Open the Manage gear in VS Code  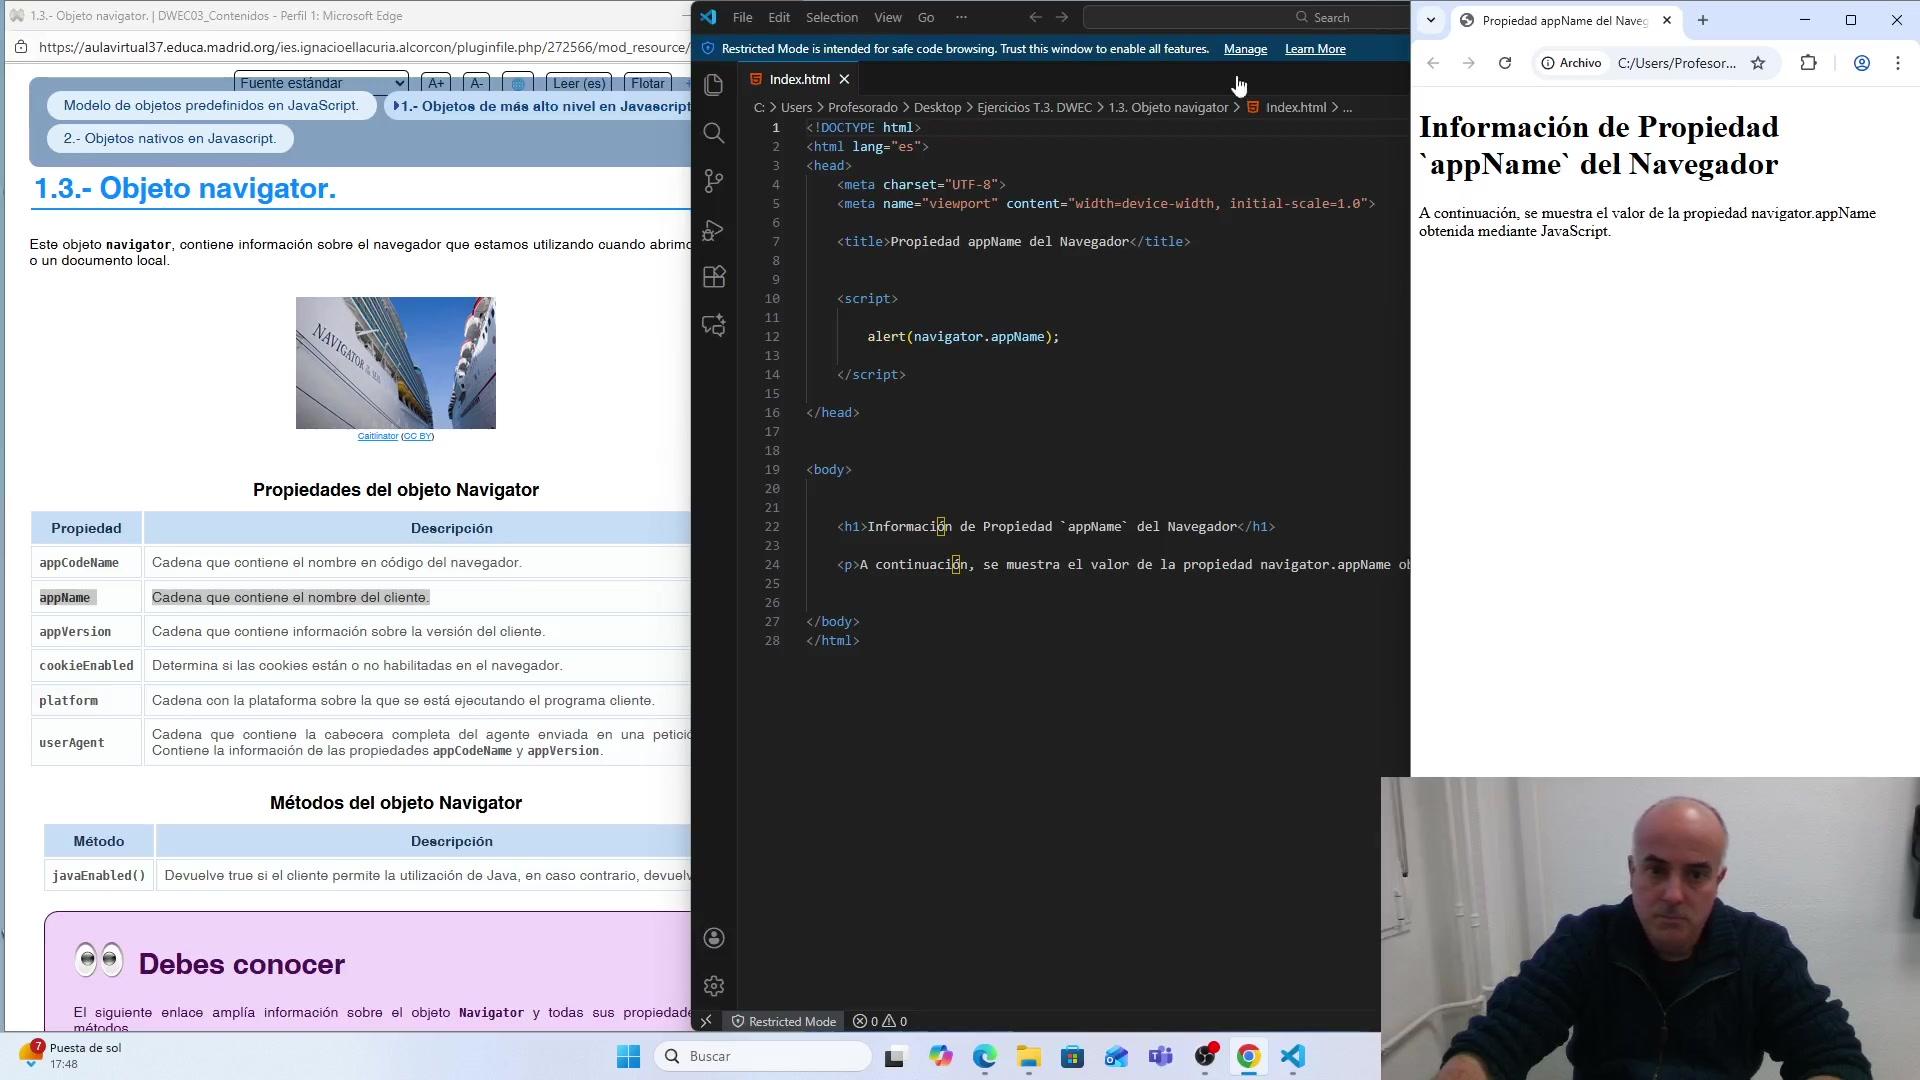(714, 986)
